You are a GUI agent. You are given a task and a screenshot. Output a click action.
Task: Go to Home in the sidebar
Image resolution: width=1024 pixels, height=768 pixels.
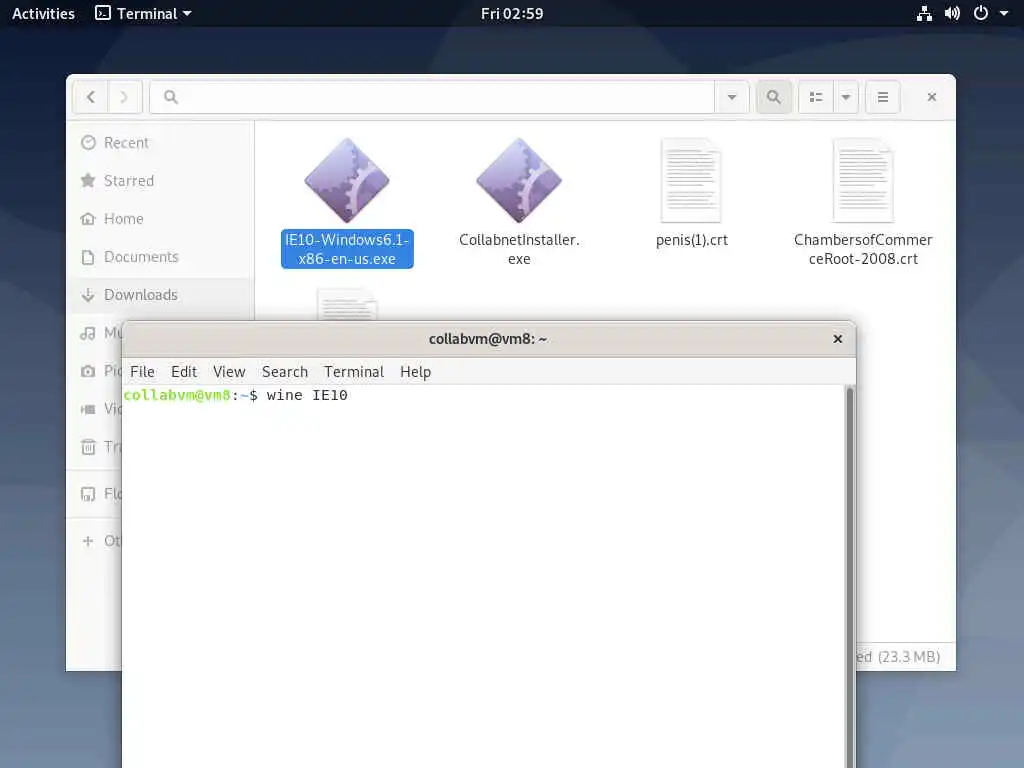(160, 219)
